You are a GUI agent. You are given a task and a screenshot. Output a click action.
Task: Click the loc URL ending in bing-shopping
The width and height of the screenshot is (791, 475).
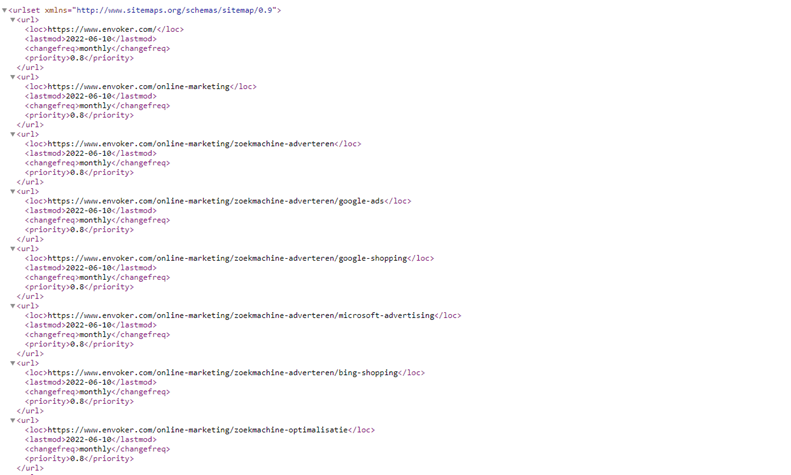pyautogui.click(x=222, y=373)
